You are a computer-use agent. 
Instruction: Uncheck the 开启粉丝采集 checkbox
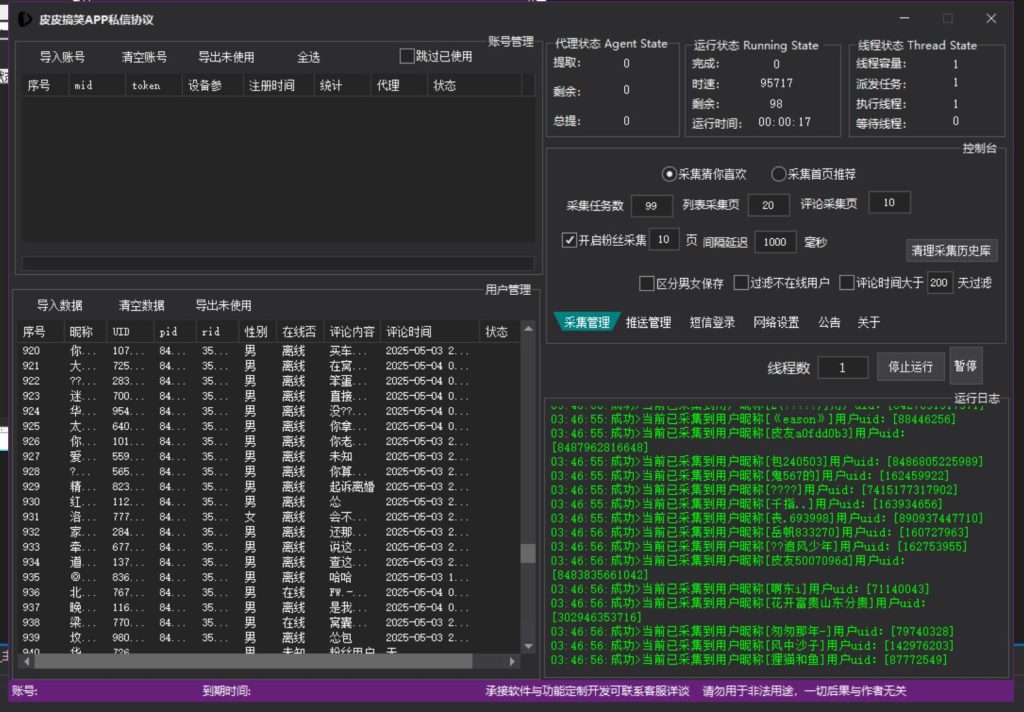click(x=570, y=241)
